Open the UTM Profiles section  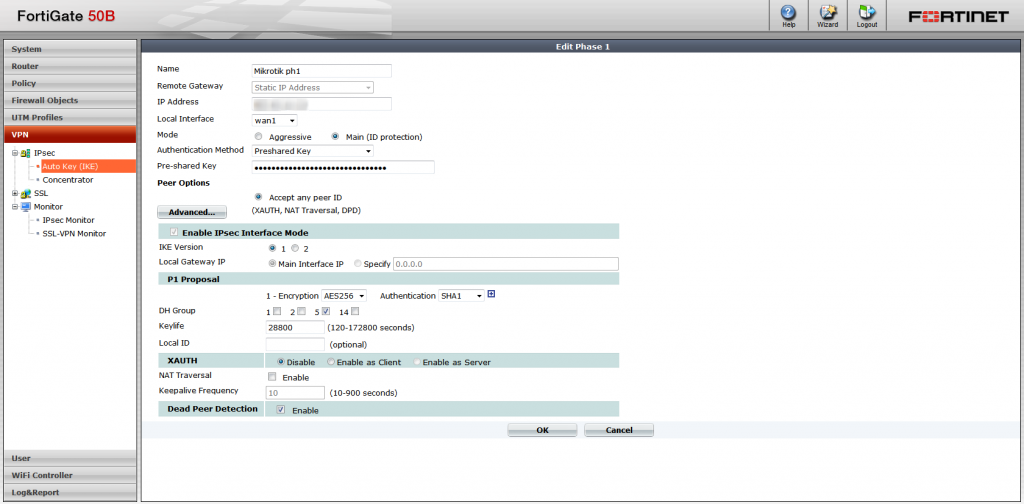[70, 118]
